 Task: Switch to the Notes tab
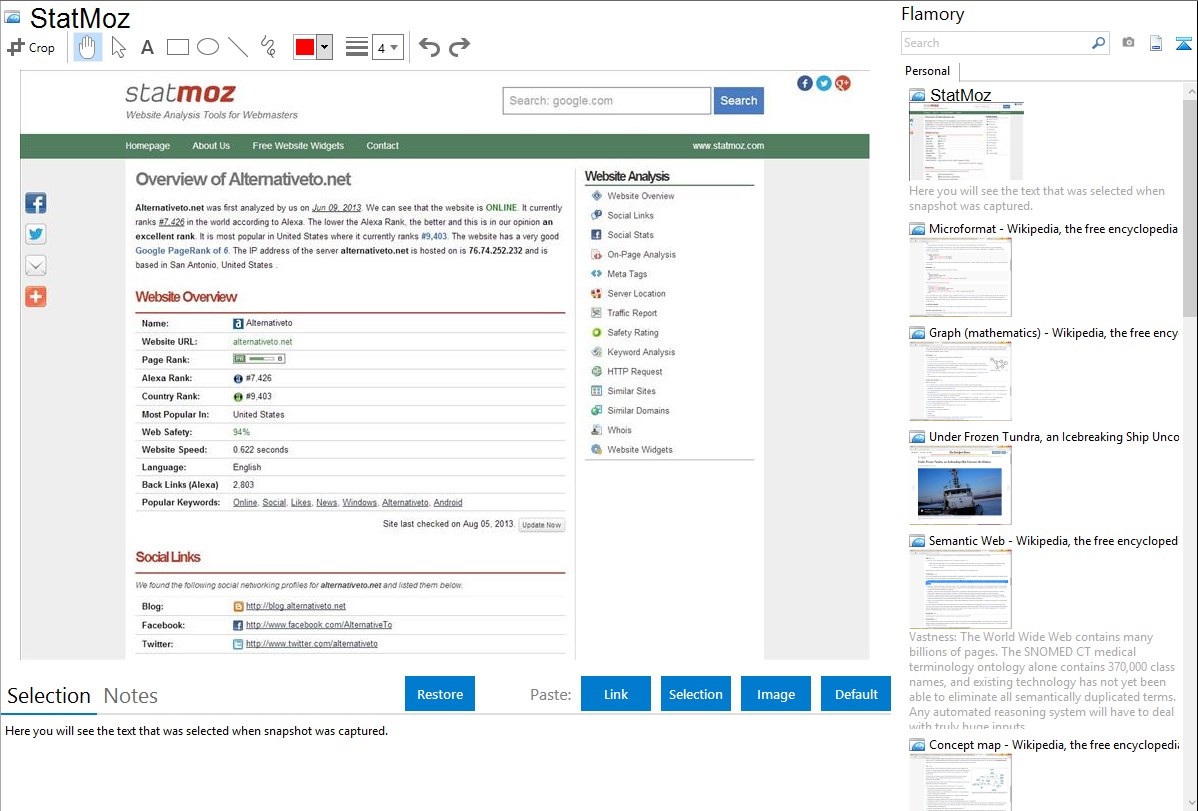pyautogui.click(x=131, y=696)
